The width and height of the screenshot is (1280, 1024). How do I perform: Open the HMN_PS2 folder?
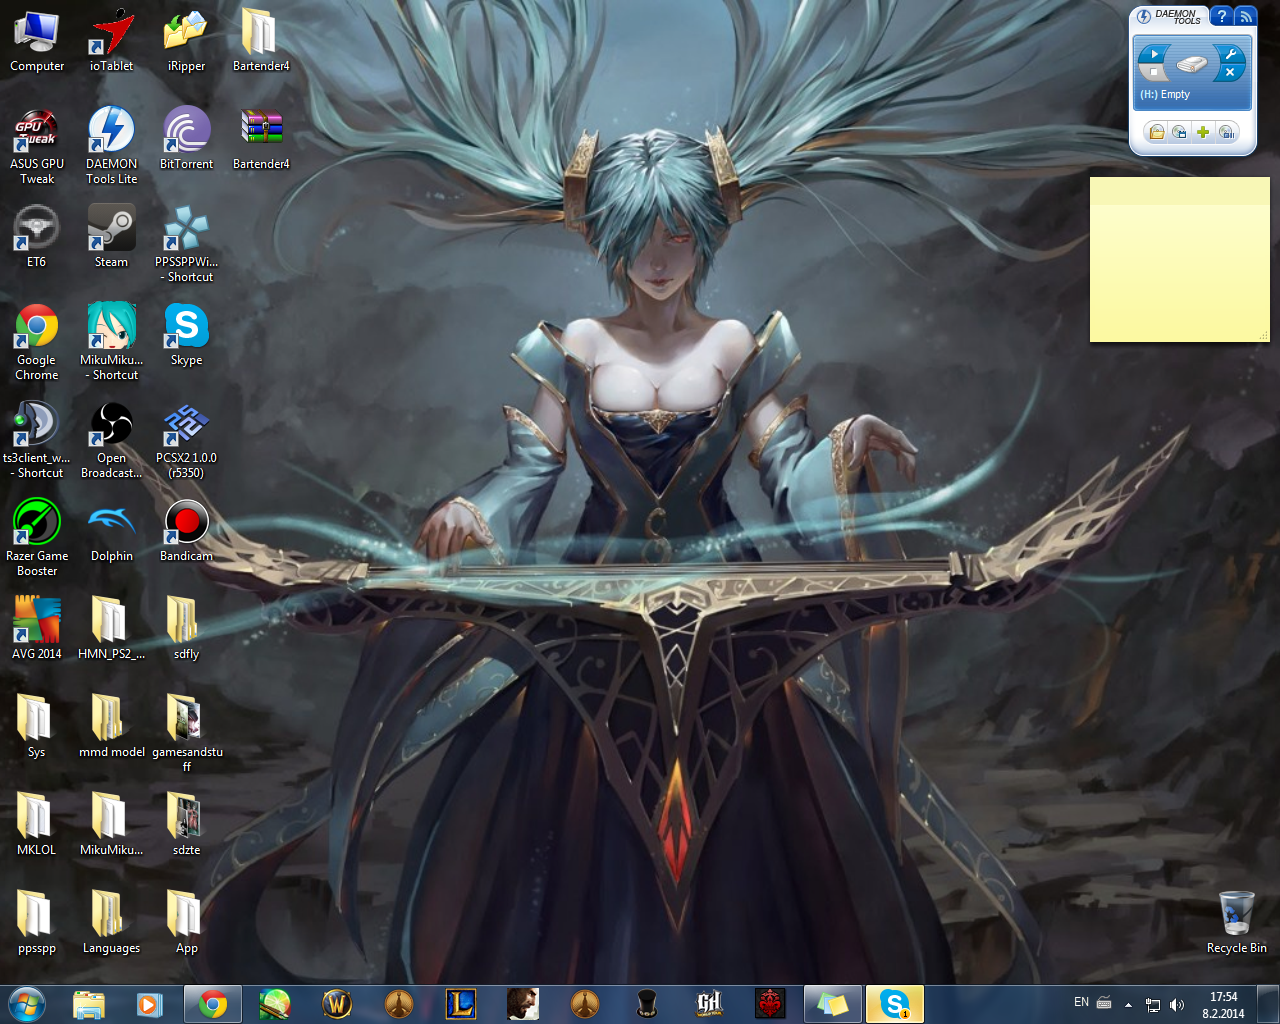111,628
